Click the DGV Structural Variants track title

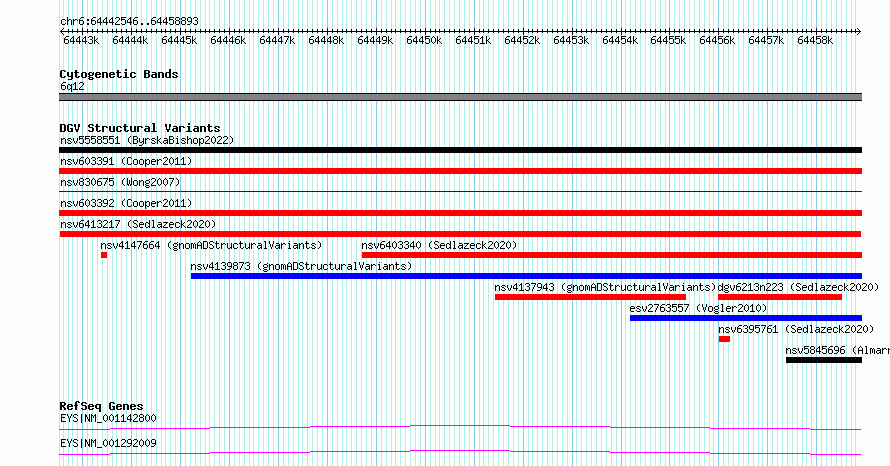click(140, 128)
